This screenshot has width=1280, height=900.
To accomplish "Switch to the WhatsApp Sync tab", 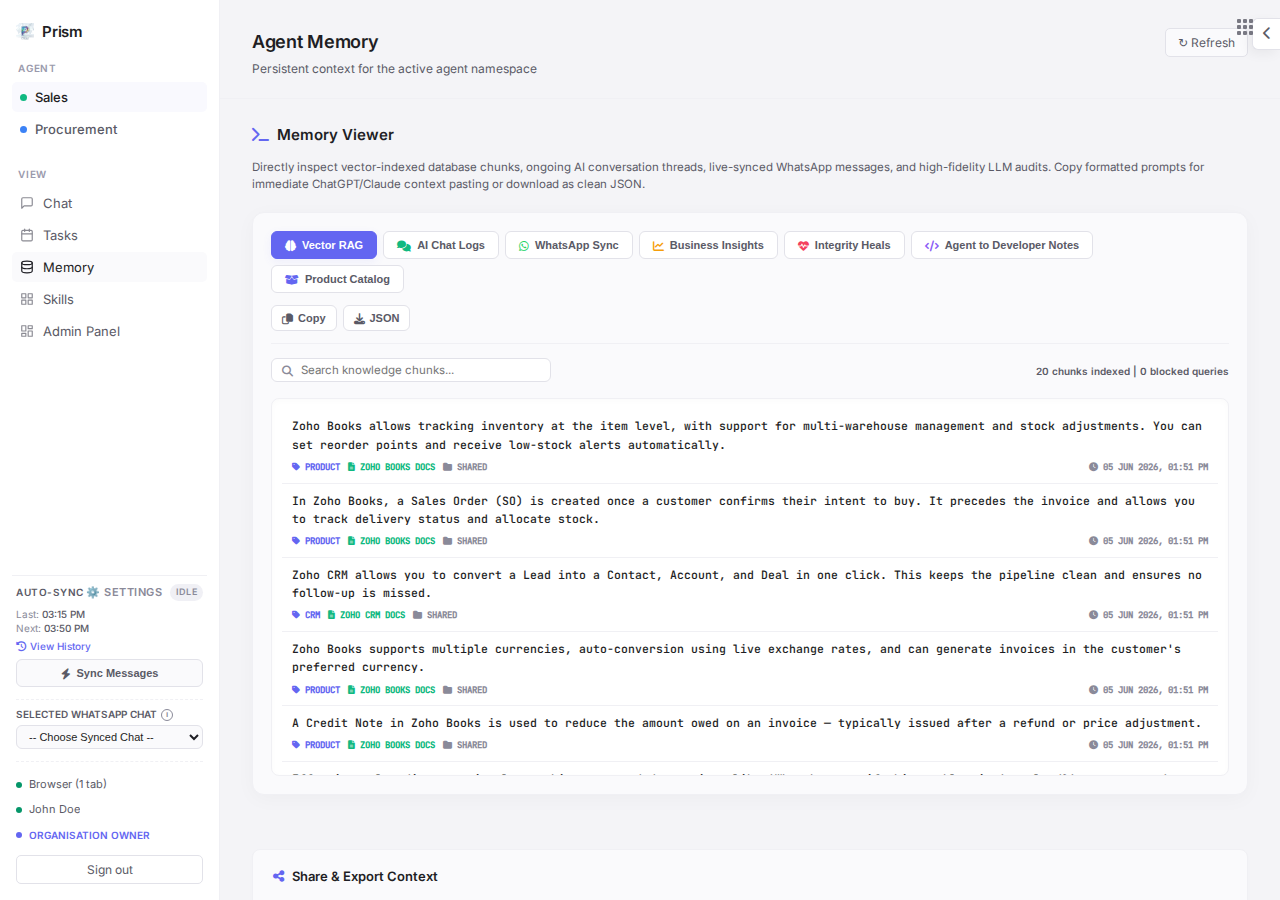I will [569, 245].
